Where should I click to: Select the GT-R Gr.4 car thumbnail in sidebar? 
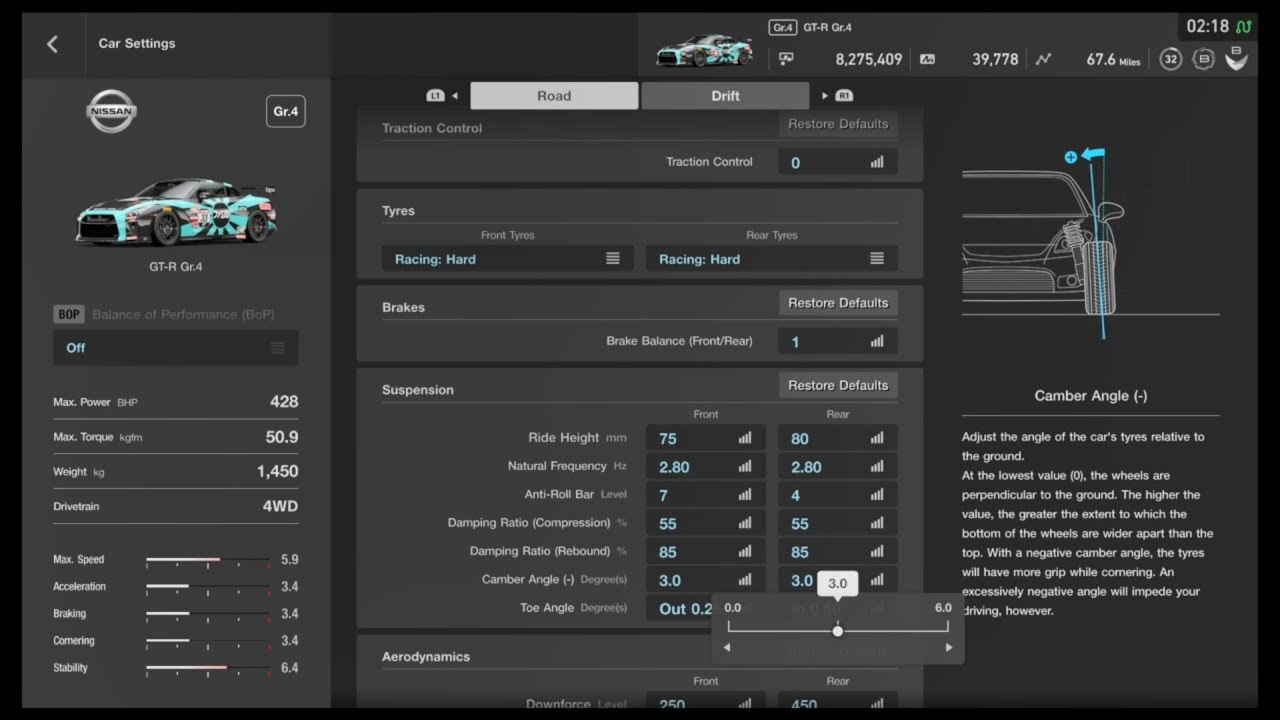coord(176,212)
